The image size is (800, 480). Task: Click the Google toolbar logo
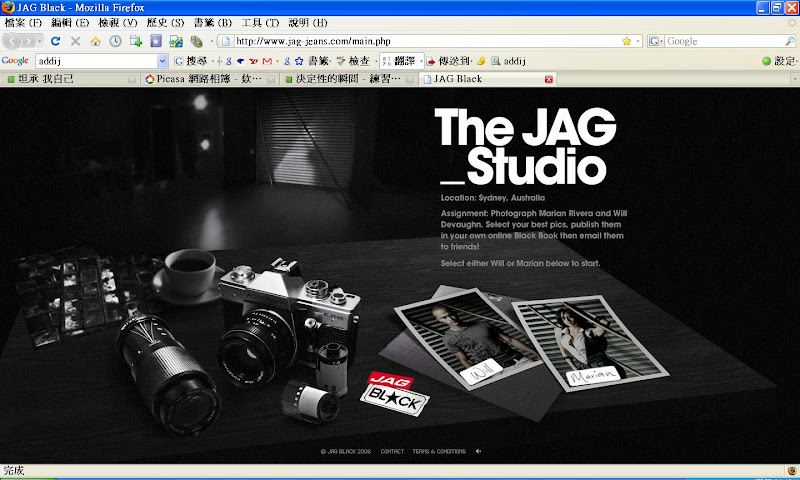click(x=15, y=61)
